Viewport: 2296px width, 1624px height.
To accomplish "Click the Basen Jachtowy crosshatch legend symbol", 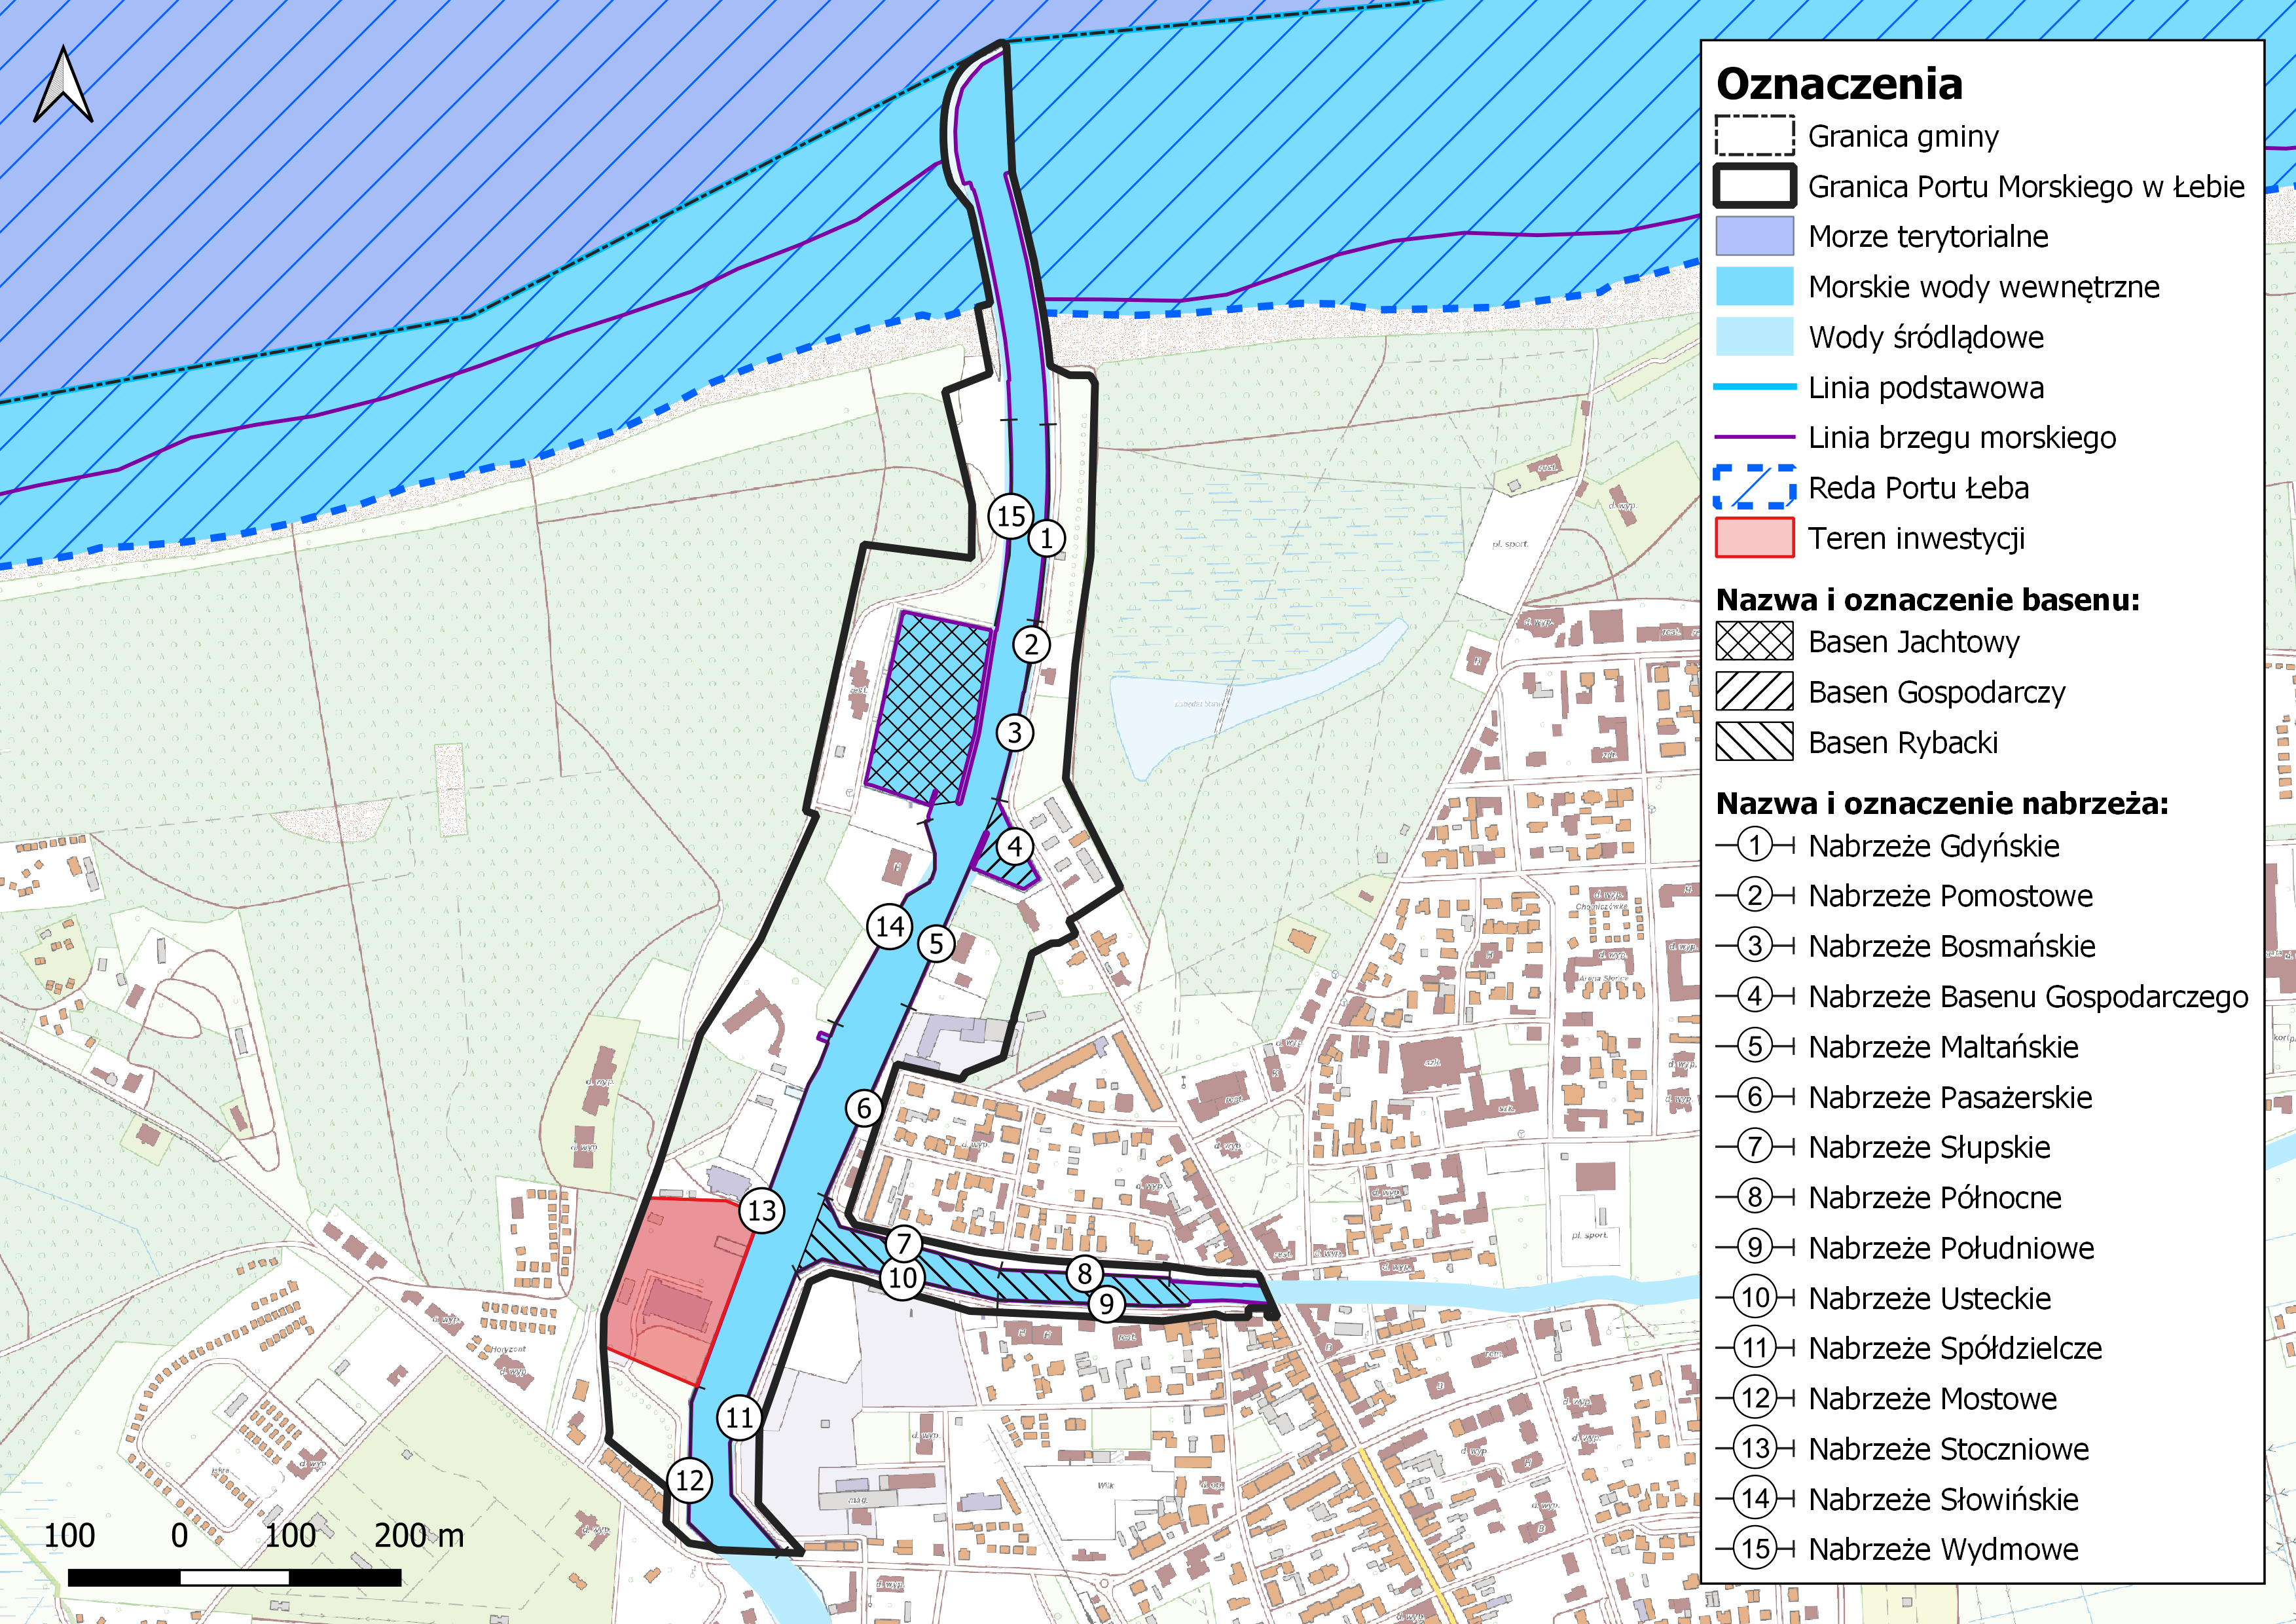I will [x=1755, y=641].
